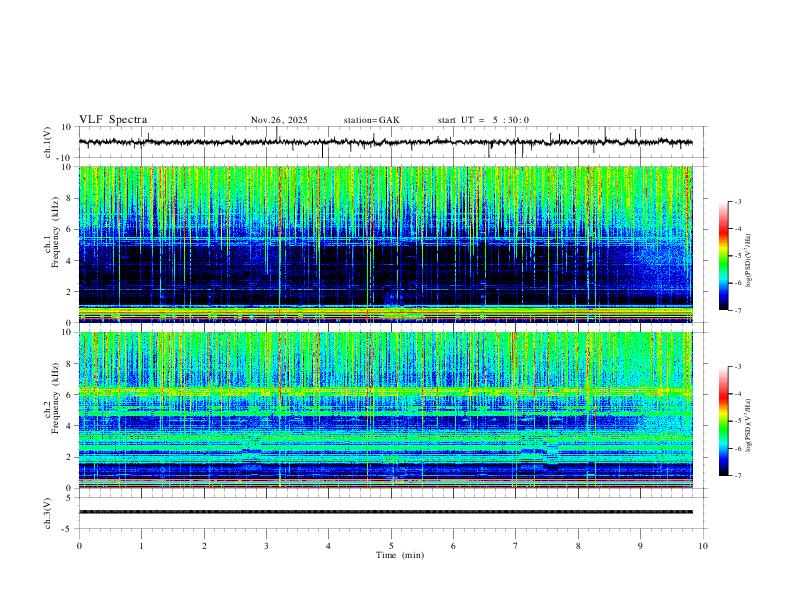The width and height of the screenshot is (792, 612).
Task: Click the ch.2 log(PSD) colorbar label
Action: pyautogui.click(x=749, y=425)
